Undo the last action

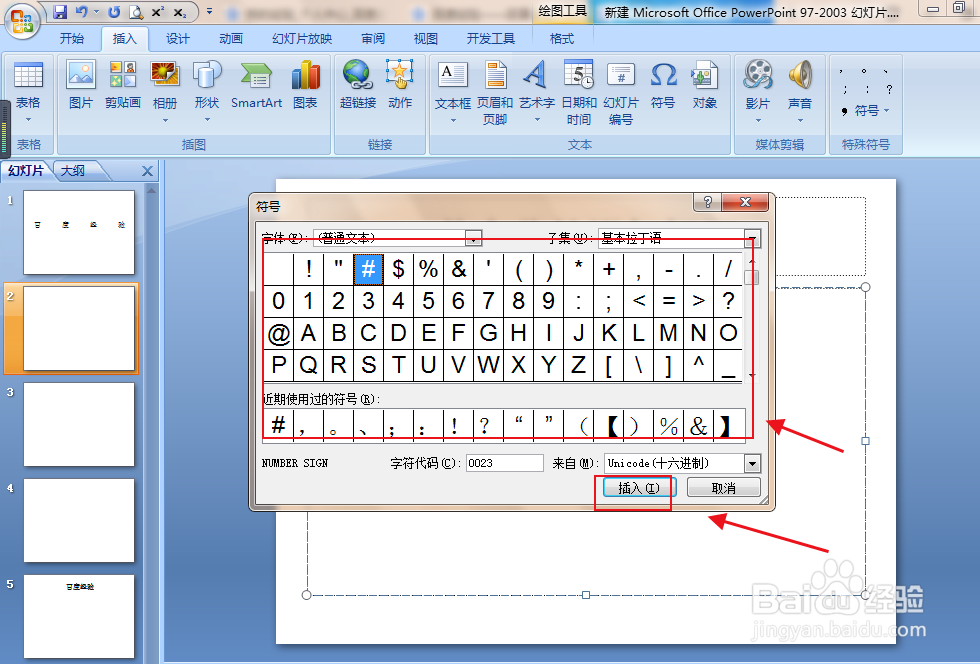point(81,12)
